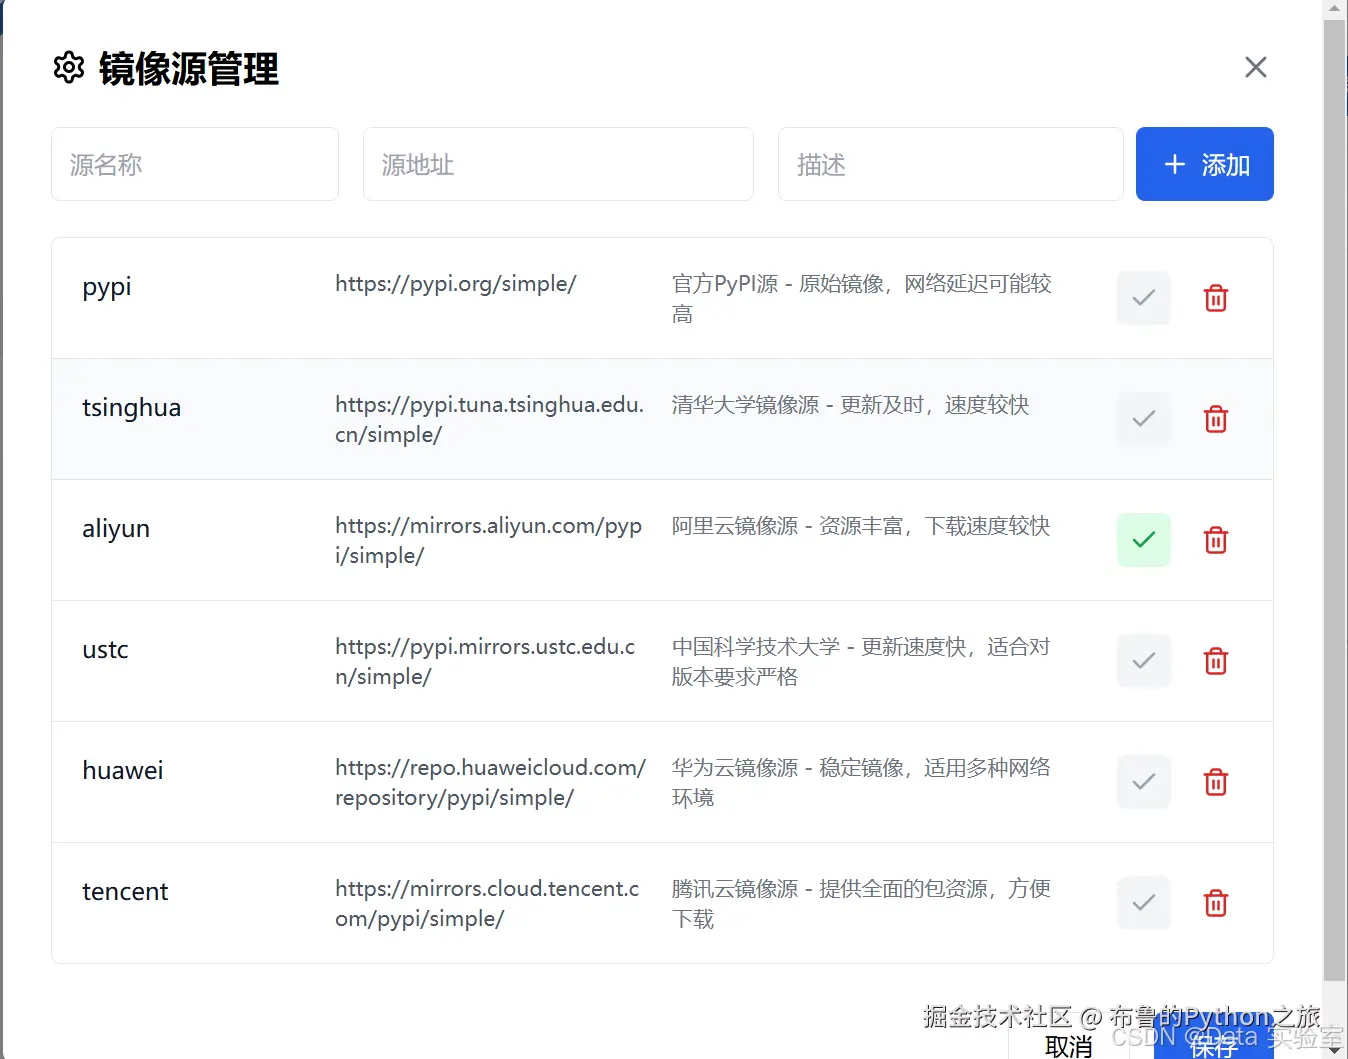
Task: Click the dialog title 镜像源管理
Action: 189,69
